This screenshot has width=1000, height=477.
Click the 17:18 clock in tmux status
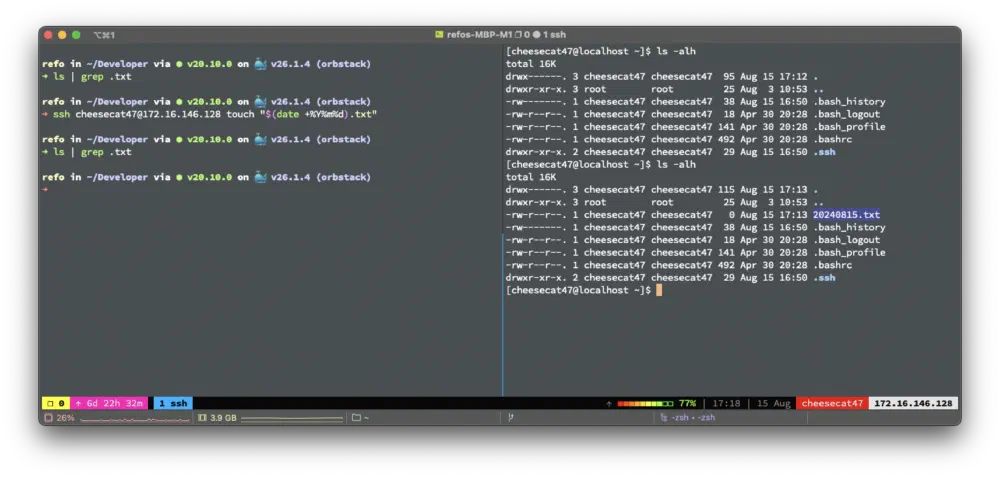point(726,403)
